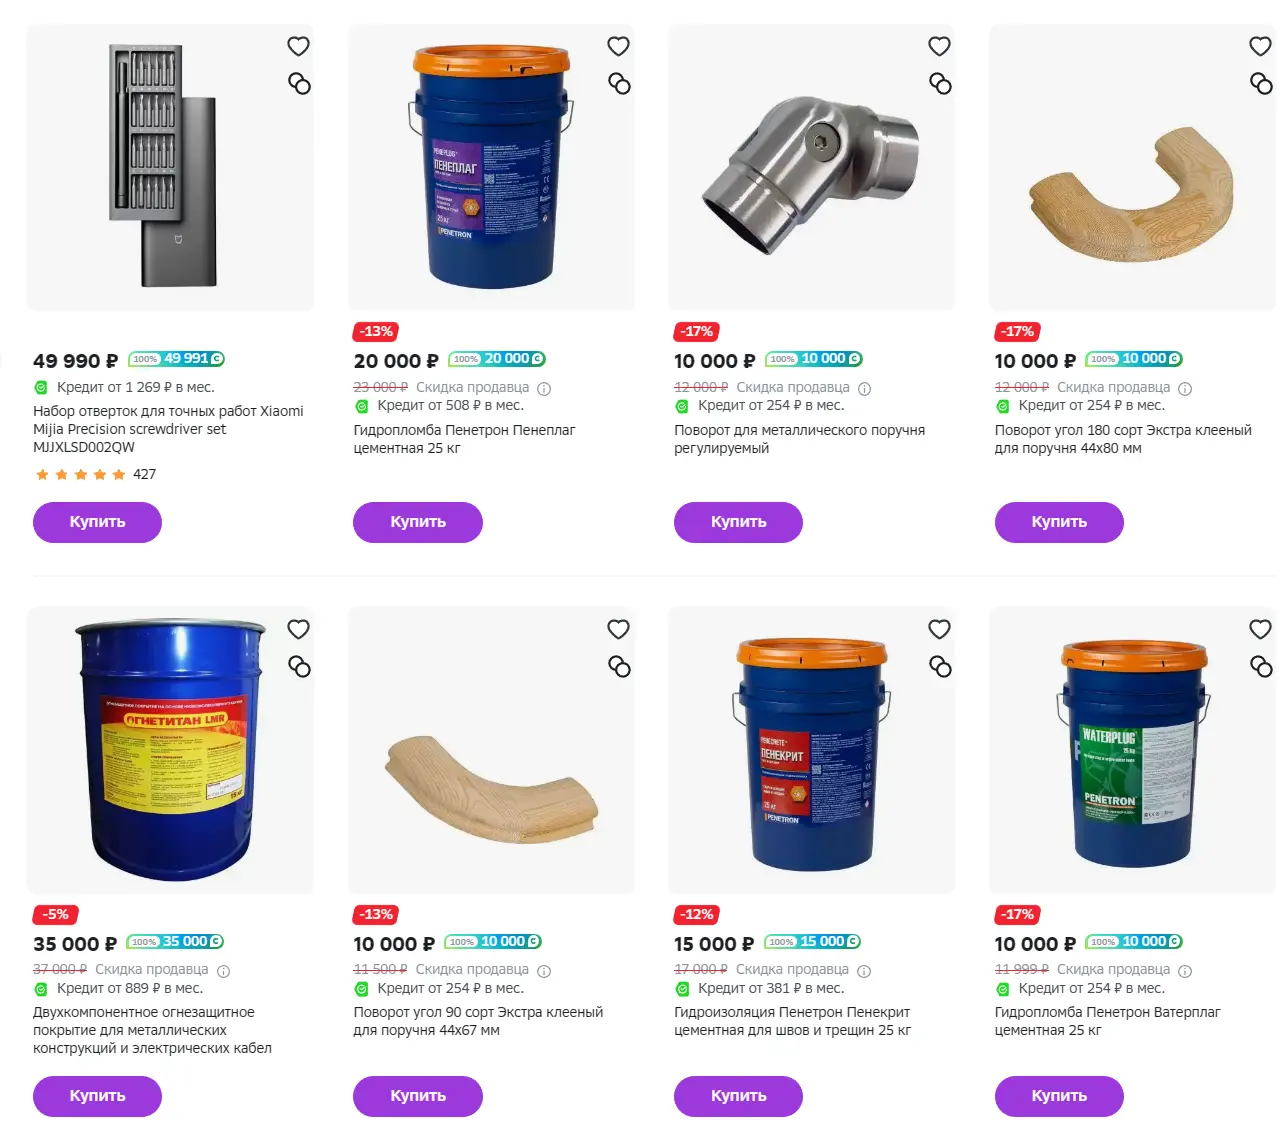Open discount info icon for Огнетитан coating

point(224,970)
